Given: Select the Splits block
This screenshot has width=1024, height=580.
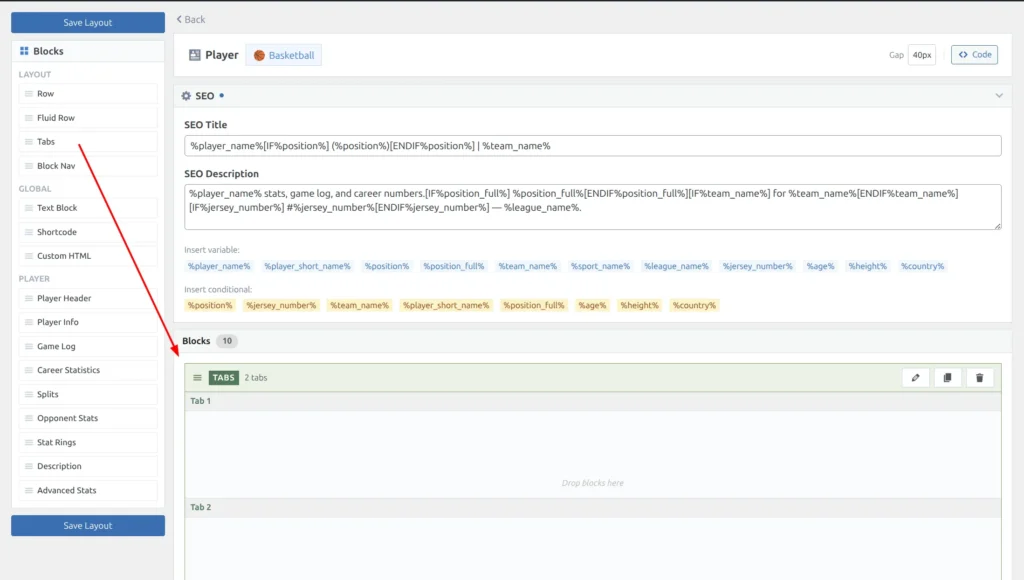Looking at the screenshot, I should [x=88, y=394].
